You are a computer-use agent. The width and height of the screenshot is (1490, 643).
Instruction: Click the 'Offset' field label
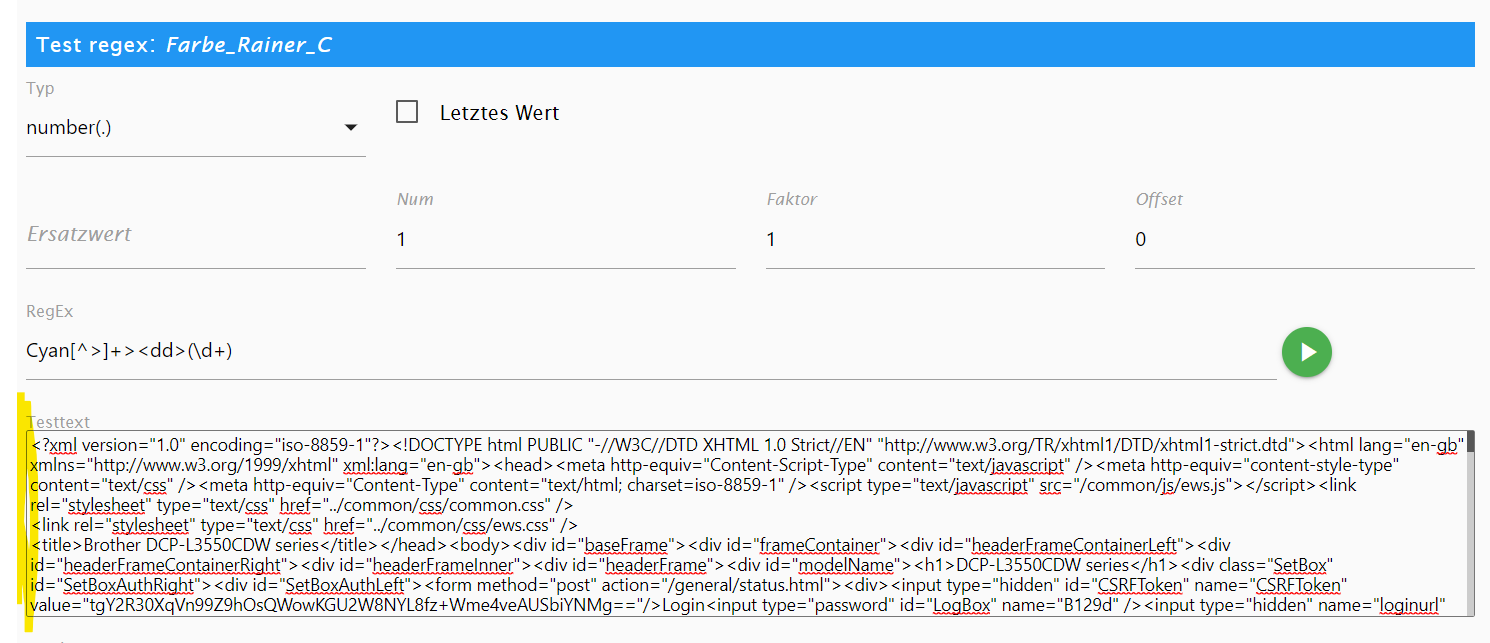point(1159,199)
